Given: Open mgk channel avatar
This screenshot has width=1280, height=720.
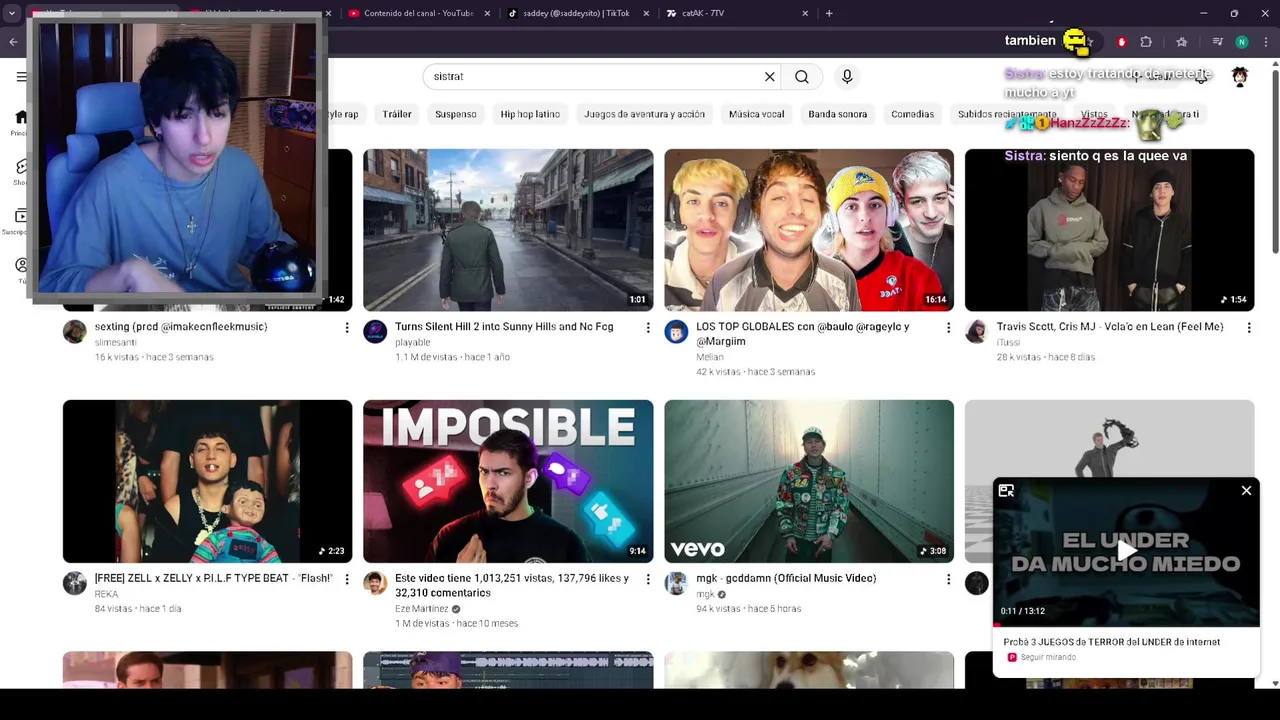Looking at the screenshot, I should click(x=676, y=583).
